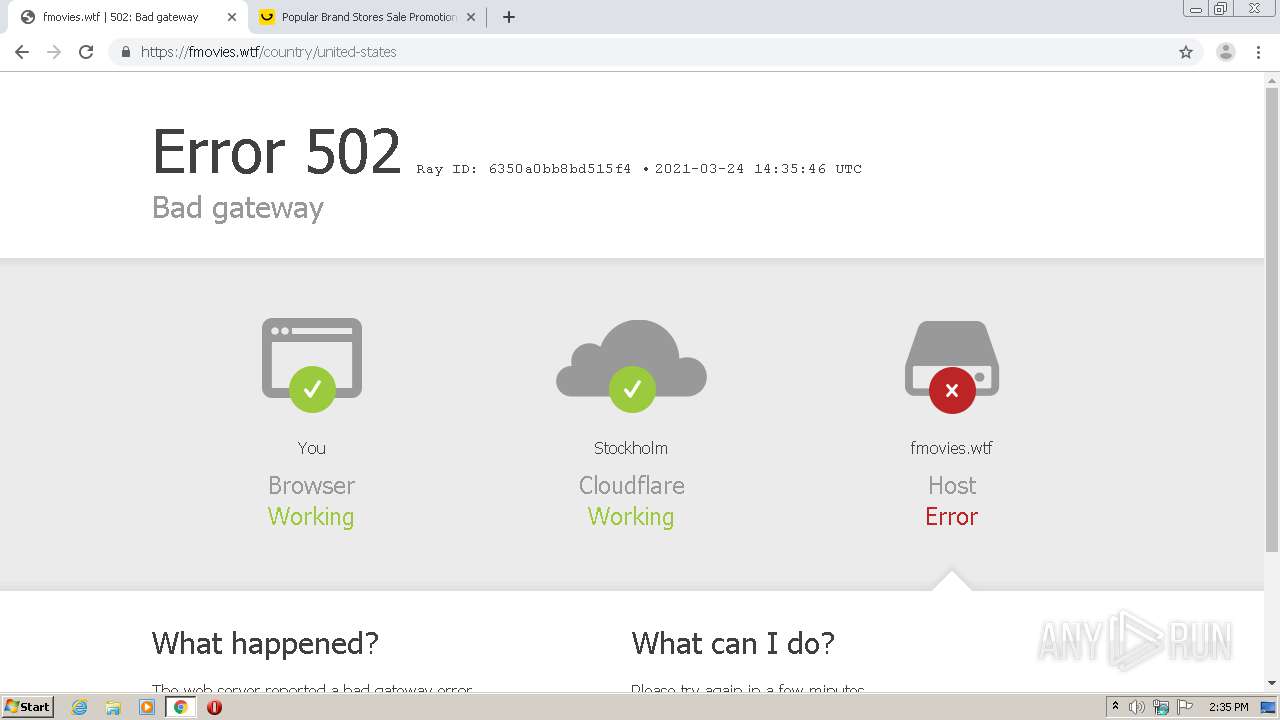Open the Chrome three-dot menu

[1258, 52]
